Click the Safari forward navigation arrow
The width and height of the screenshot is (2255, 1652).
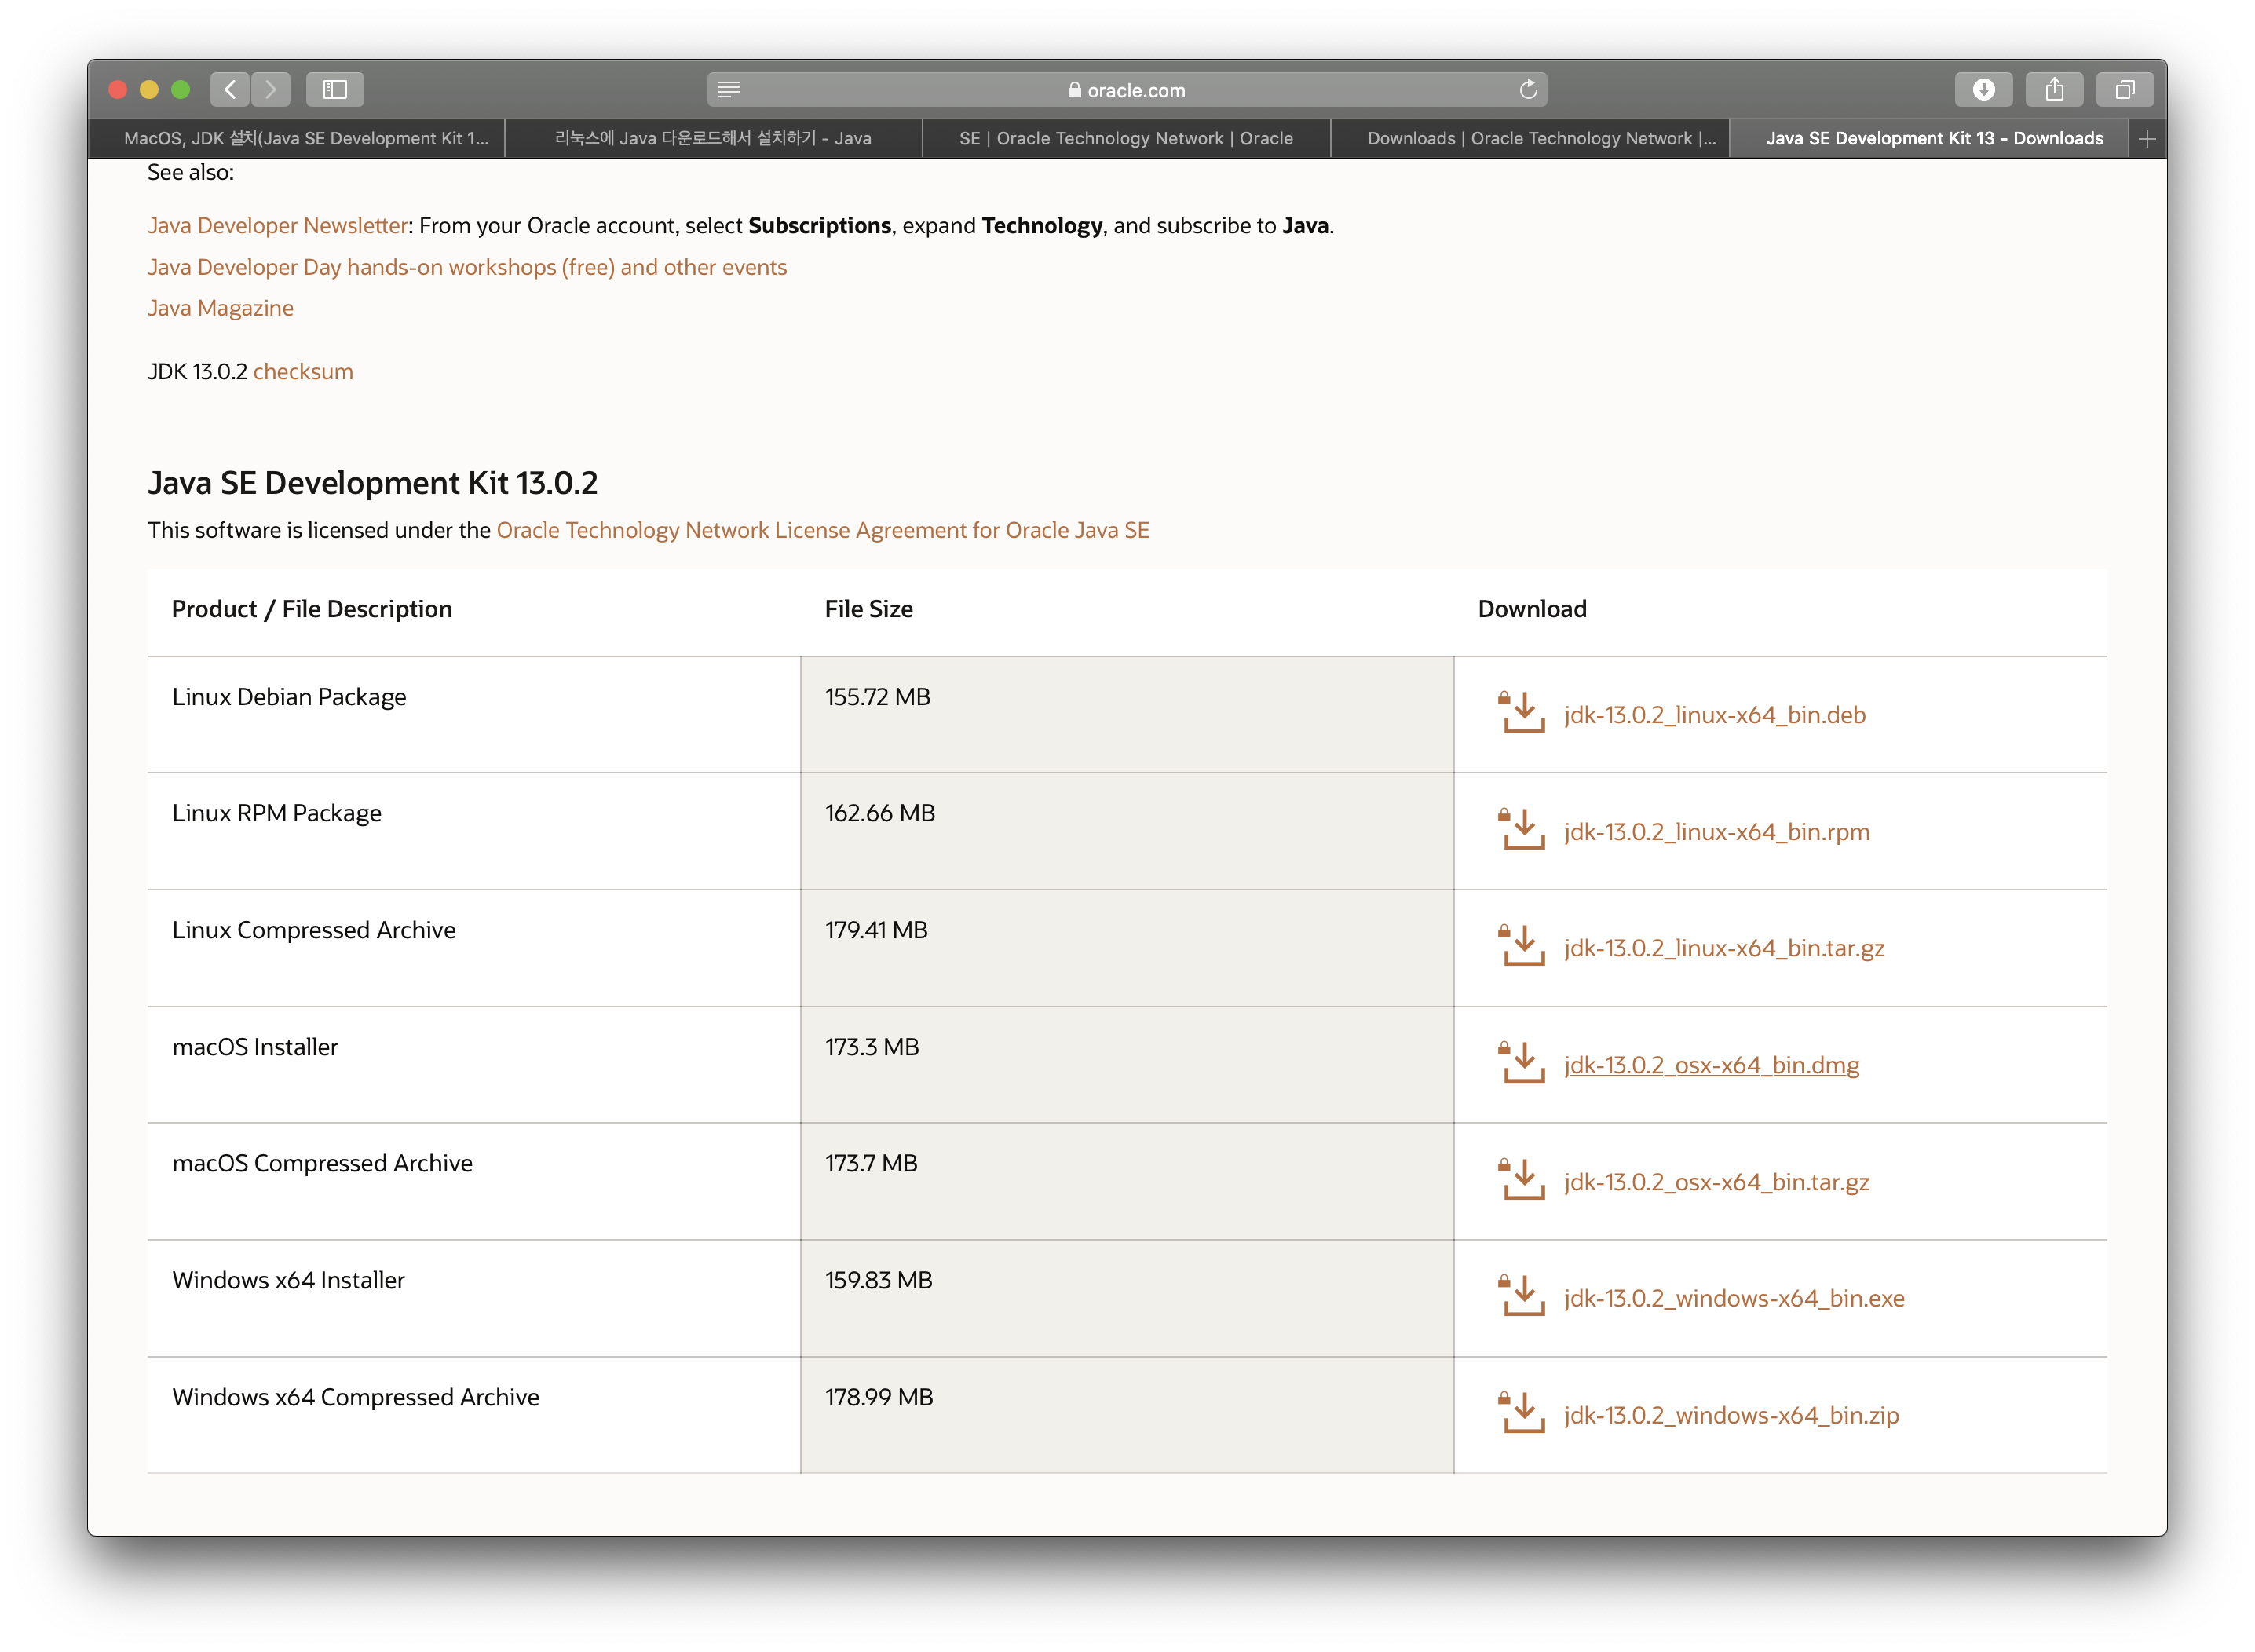tap(271, 90)
